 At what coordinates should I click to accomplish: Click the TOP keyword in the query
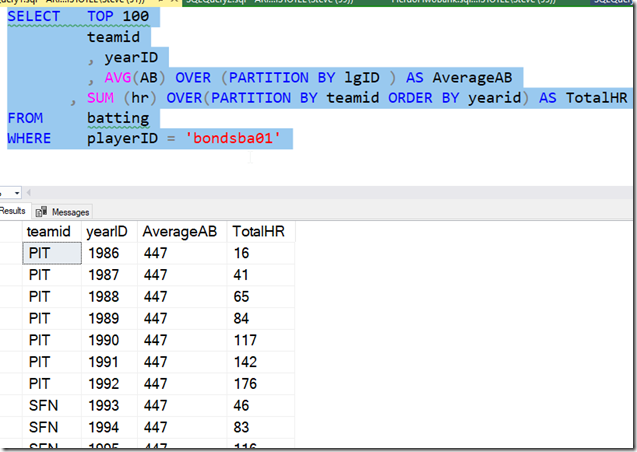(x=100, y=17)
